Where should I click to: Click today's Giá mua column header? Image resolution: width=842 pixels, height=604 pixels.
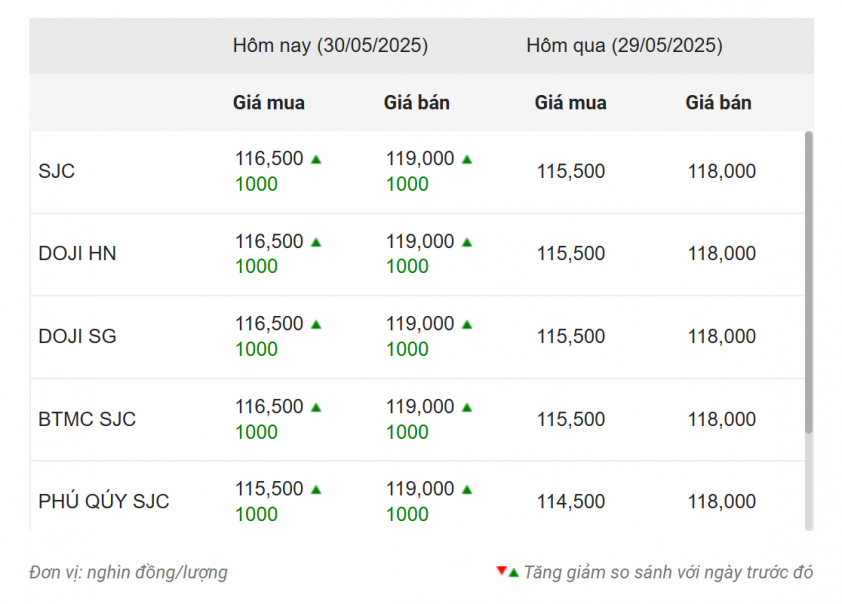(x=269, y=103)
